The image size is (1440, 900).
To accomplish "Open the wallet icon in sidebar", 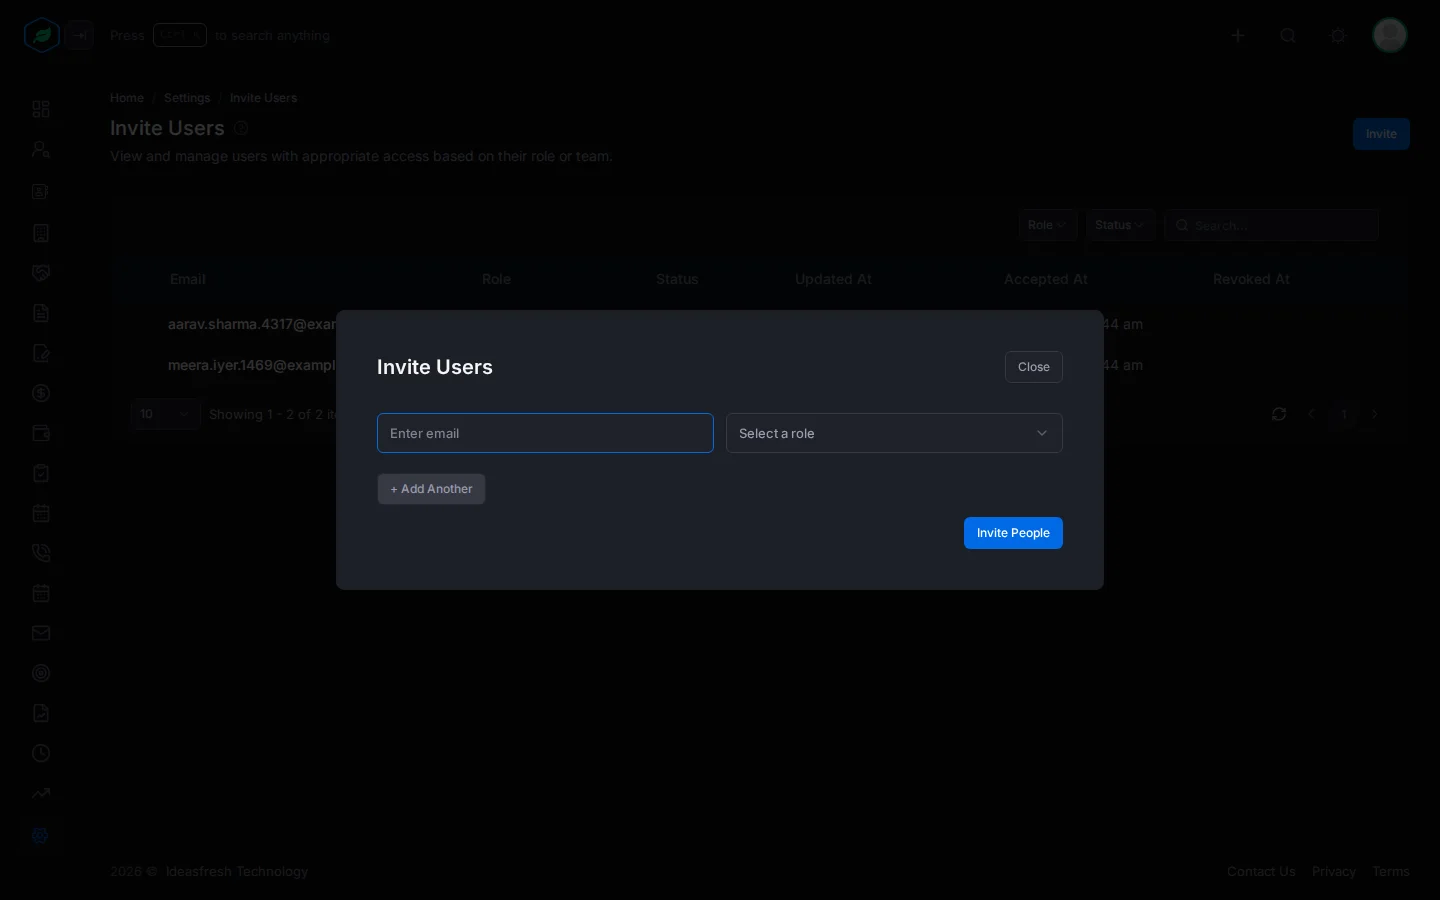I will [x=41, y=433].
